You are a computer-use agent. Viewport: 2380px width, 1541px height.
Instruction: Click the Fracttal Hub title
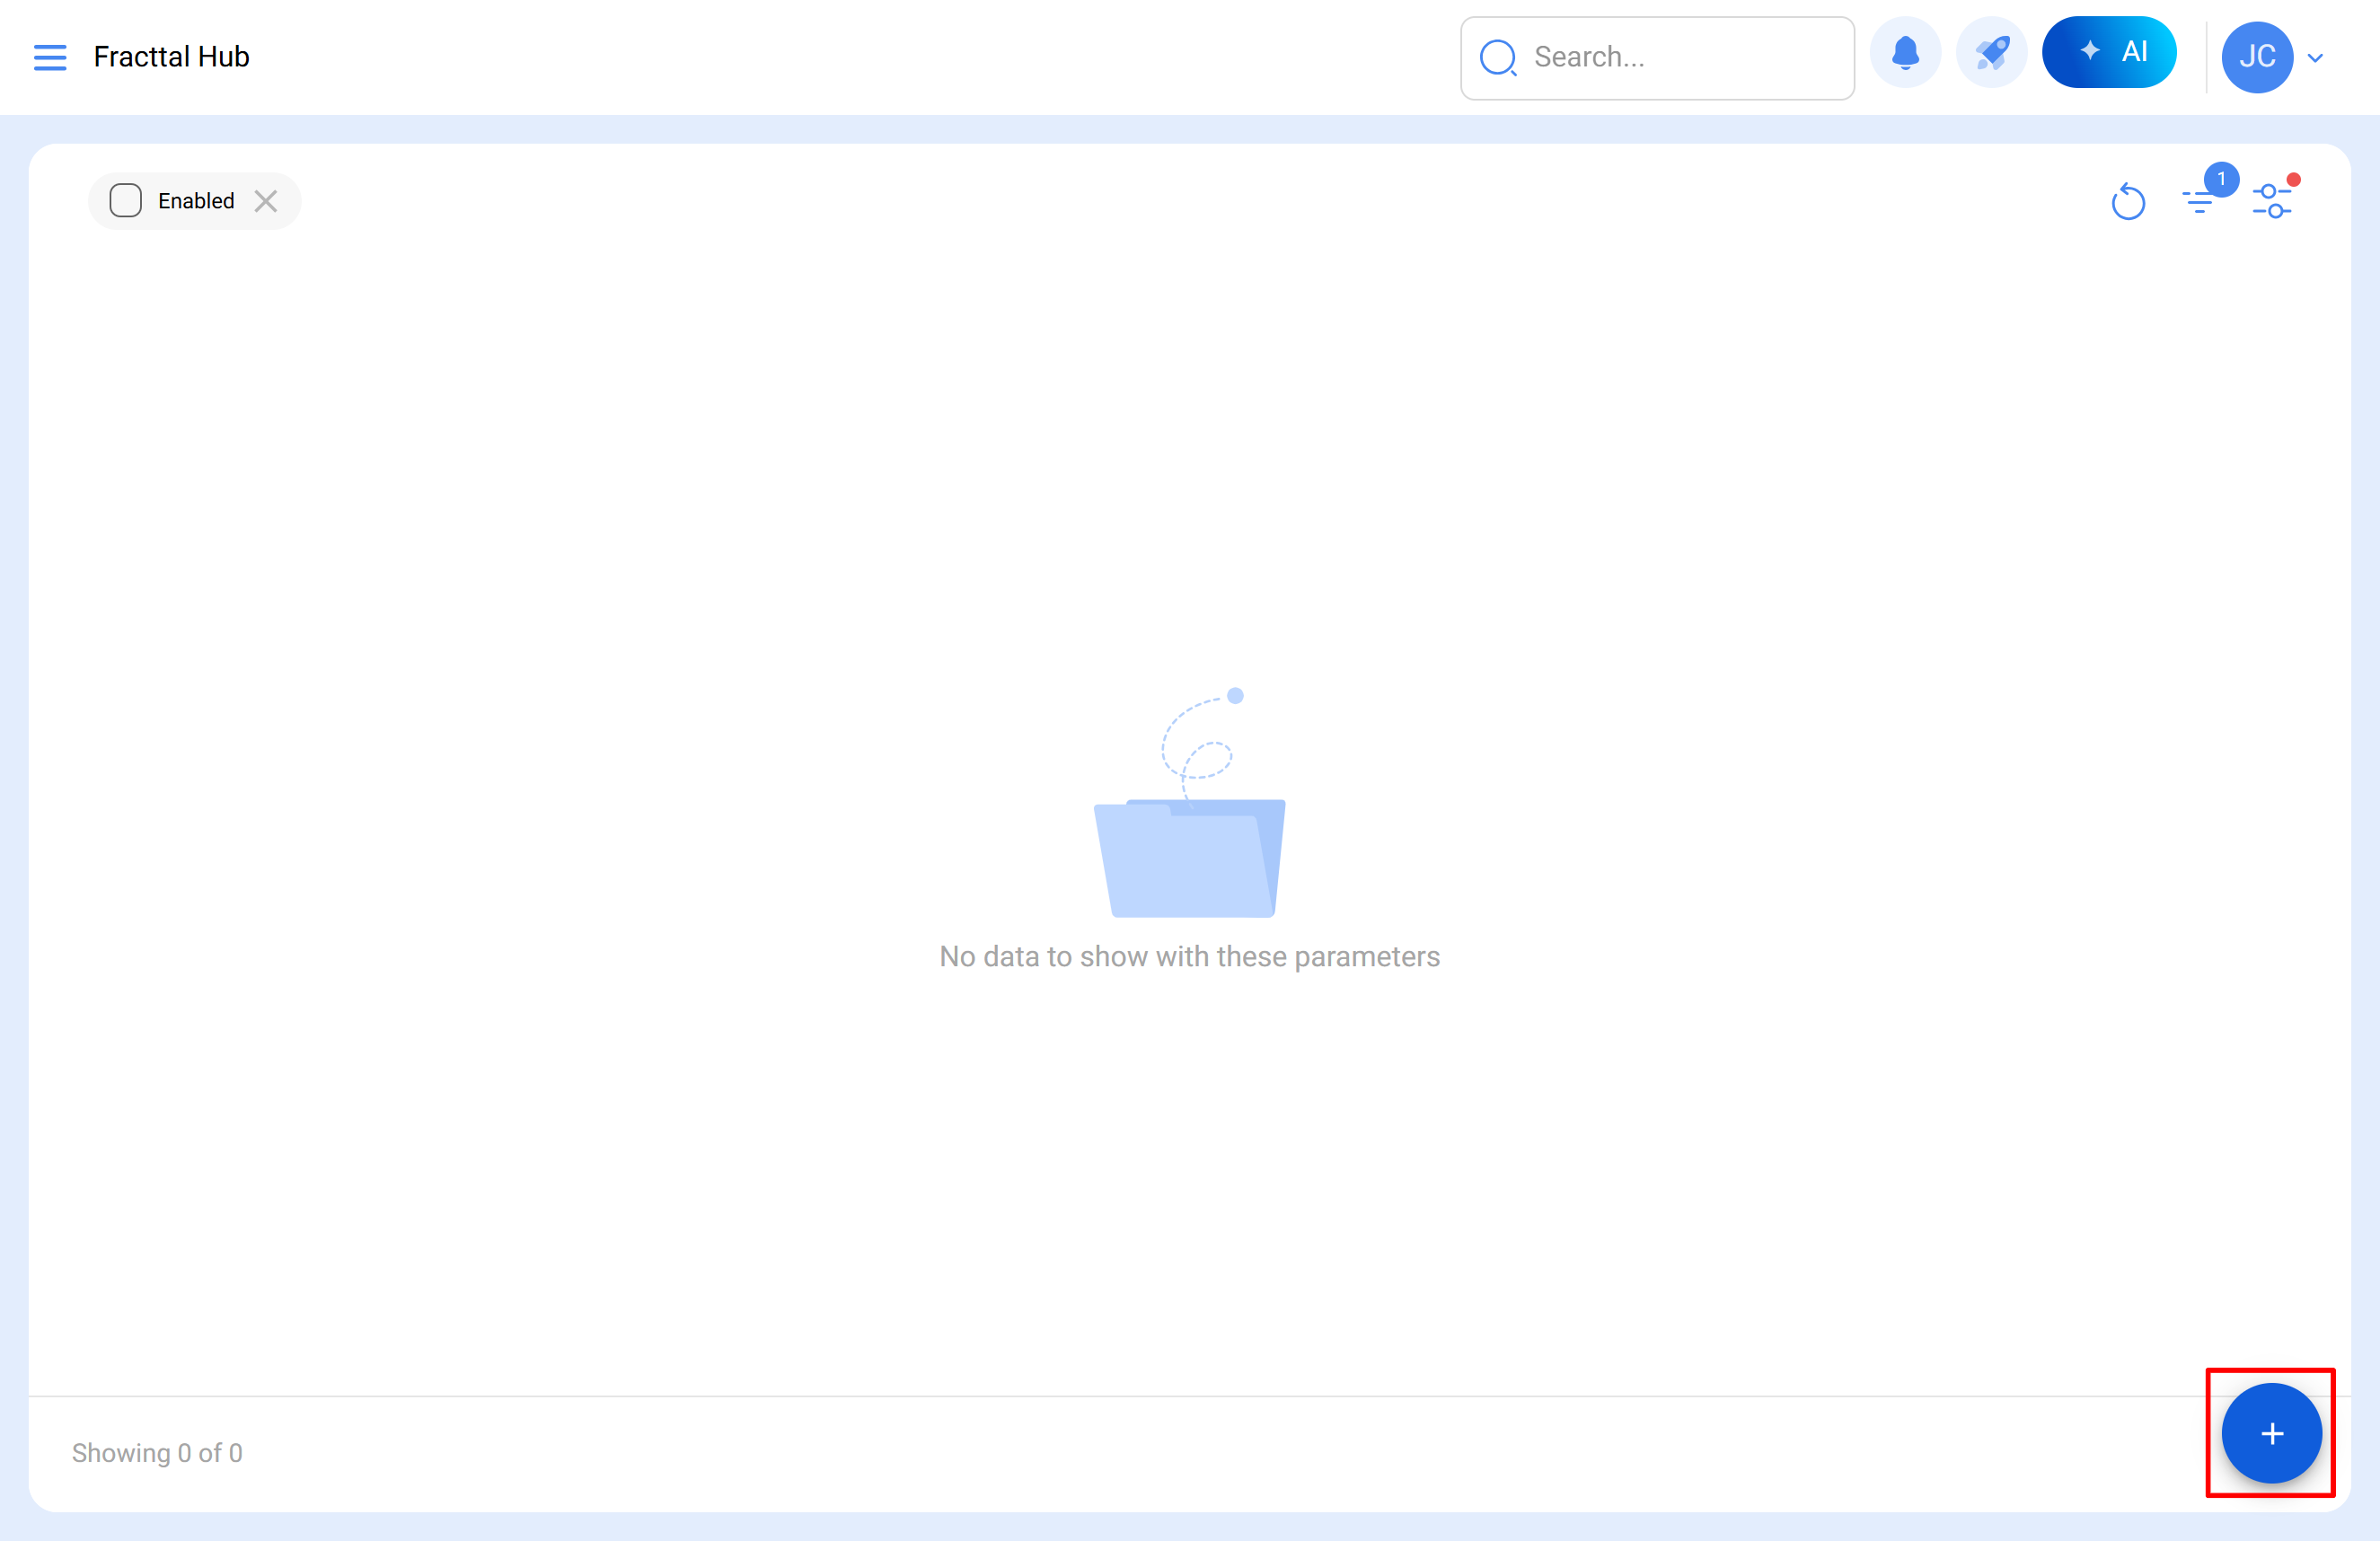[171, 57]
